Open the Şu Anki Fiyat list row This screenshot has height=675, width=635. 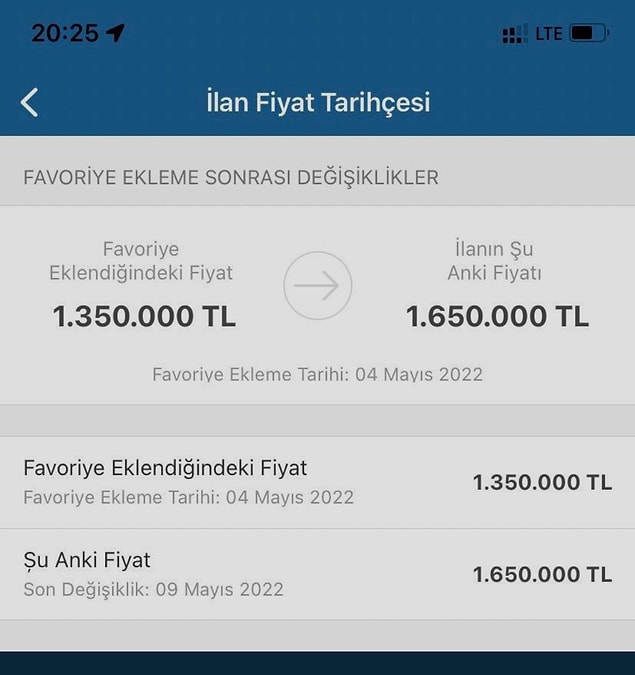click(87, 560)
